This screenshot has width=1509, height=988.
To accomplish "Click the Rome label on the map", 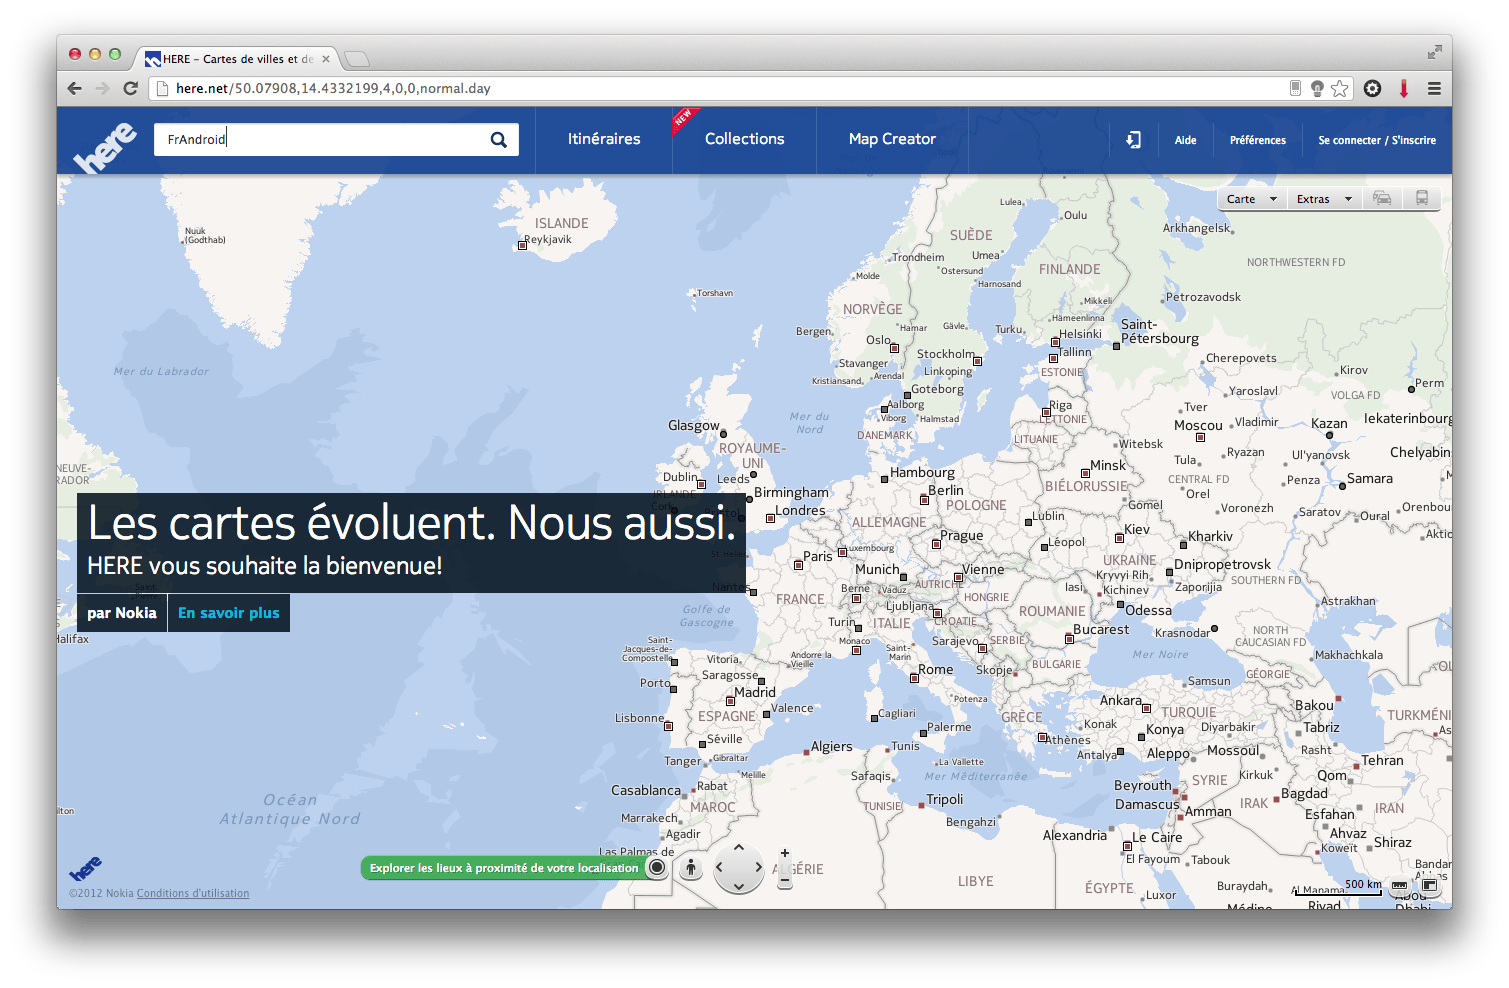I will [x=936, y=669].
